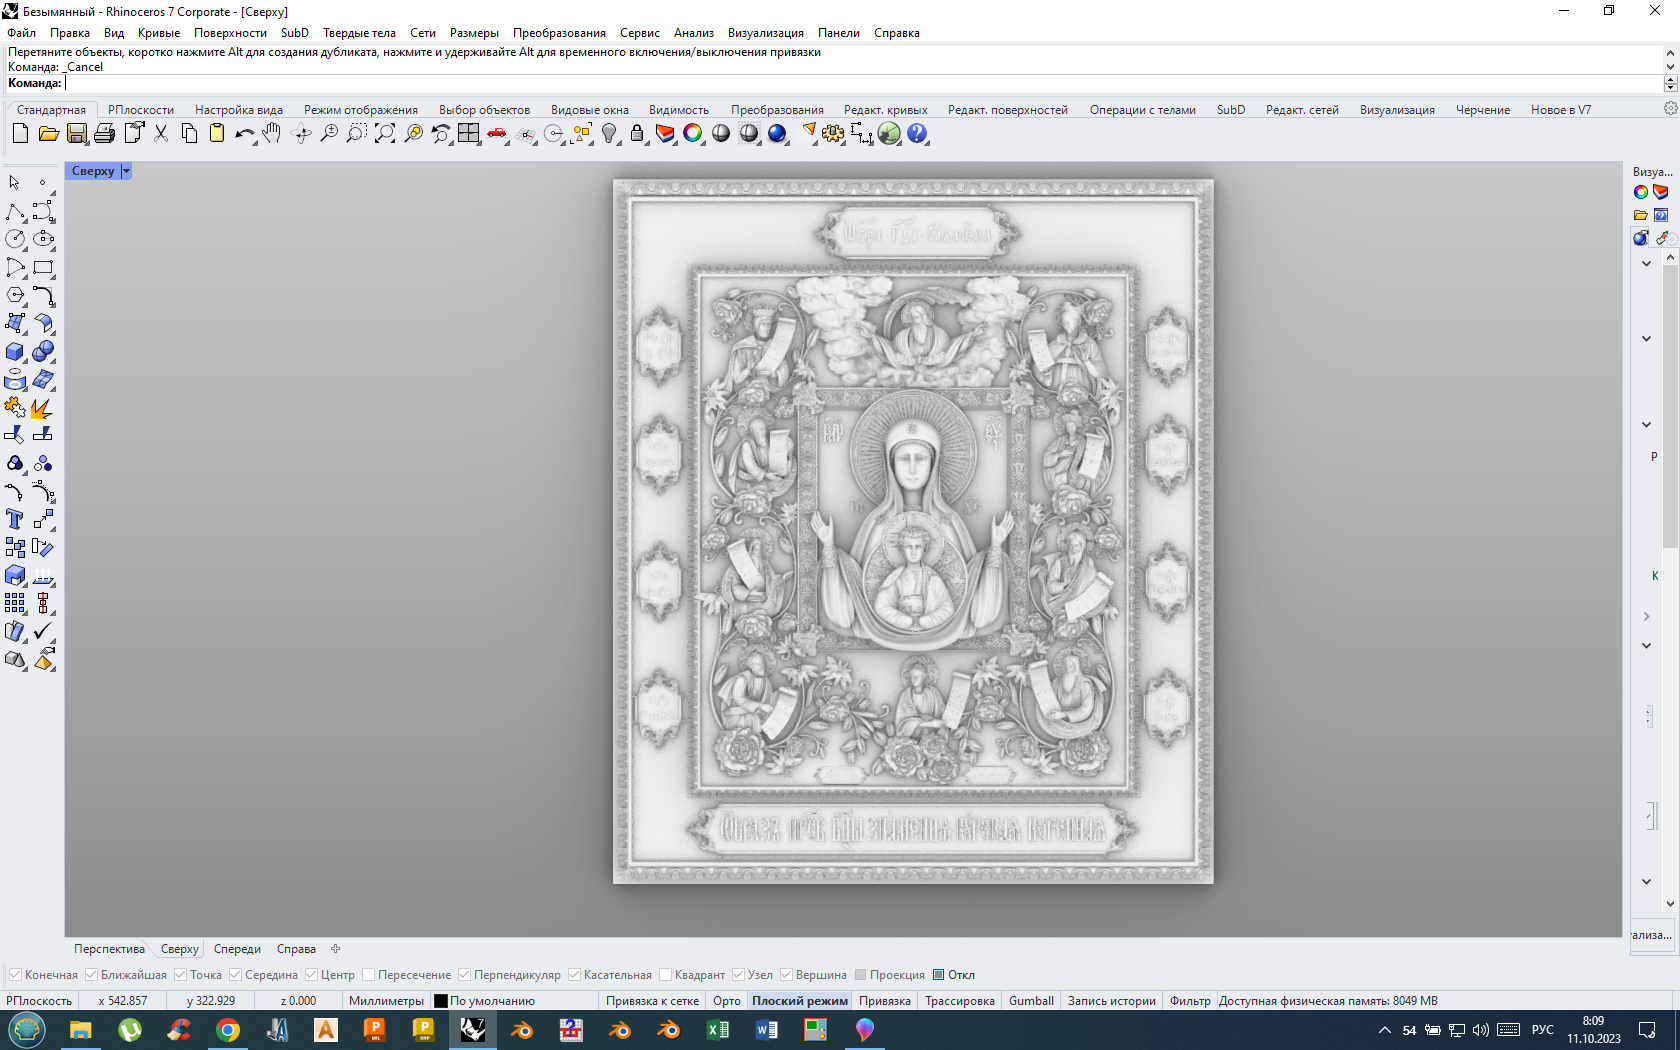The width and height of the screenshot is (1680, 1050).
Task: Select the Rectangle tool in sidebar
Action: pos(43,267)
